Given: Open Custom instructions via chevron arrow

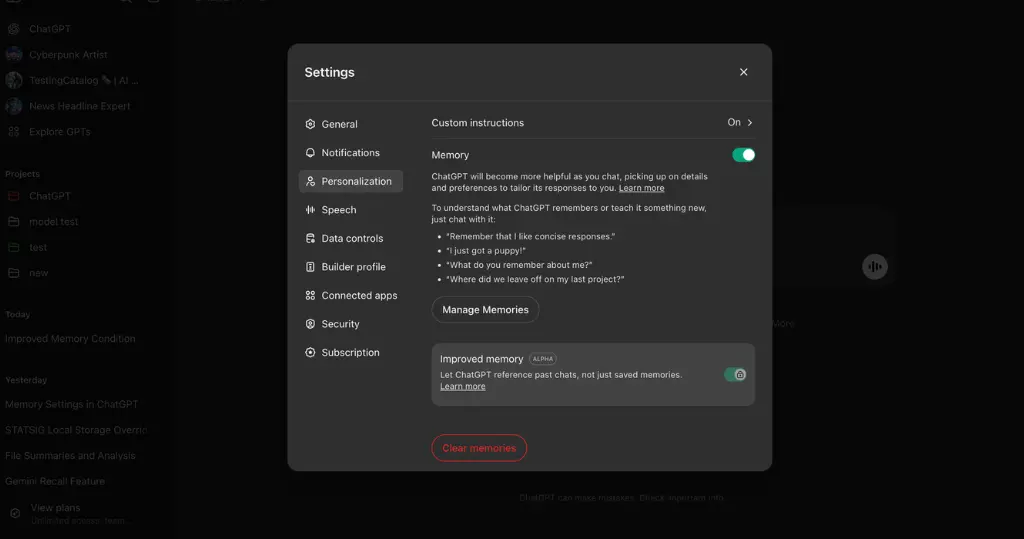Looking at the screenshot, I should click(x=750, y=123).
